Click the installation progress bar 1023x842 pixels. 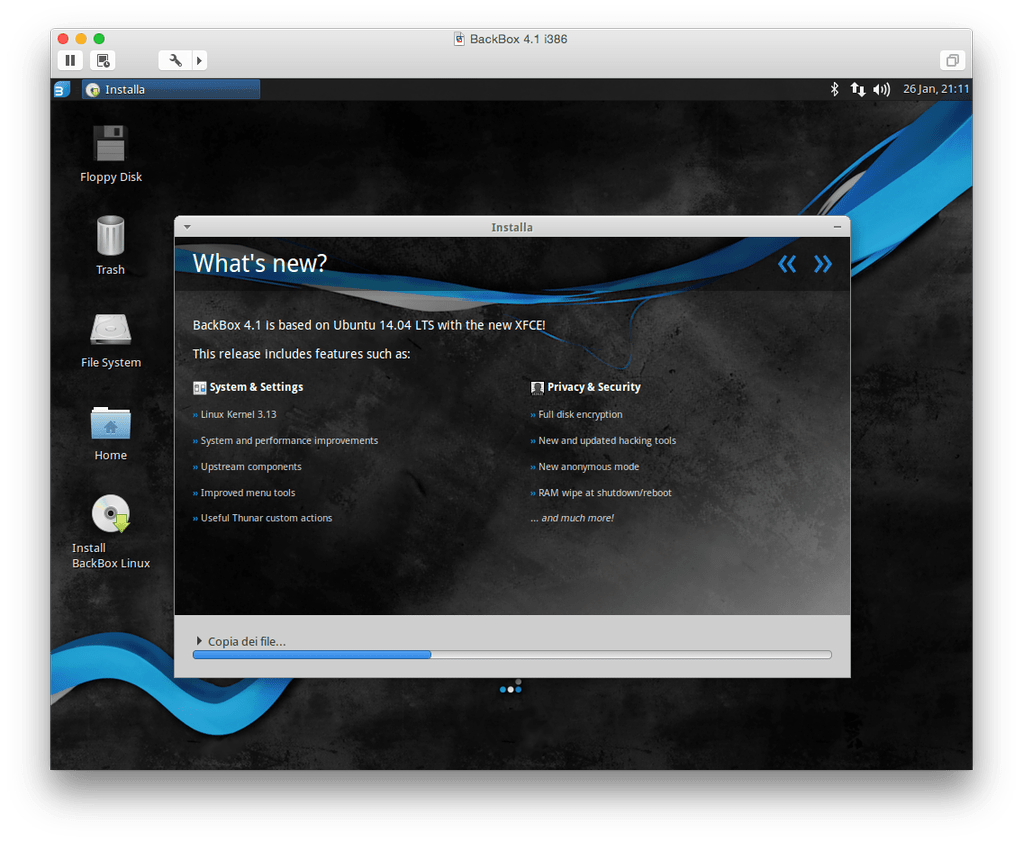coord(512,654)
